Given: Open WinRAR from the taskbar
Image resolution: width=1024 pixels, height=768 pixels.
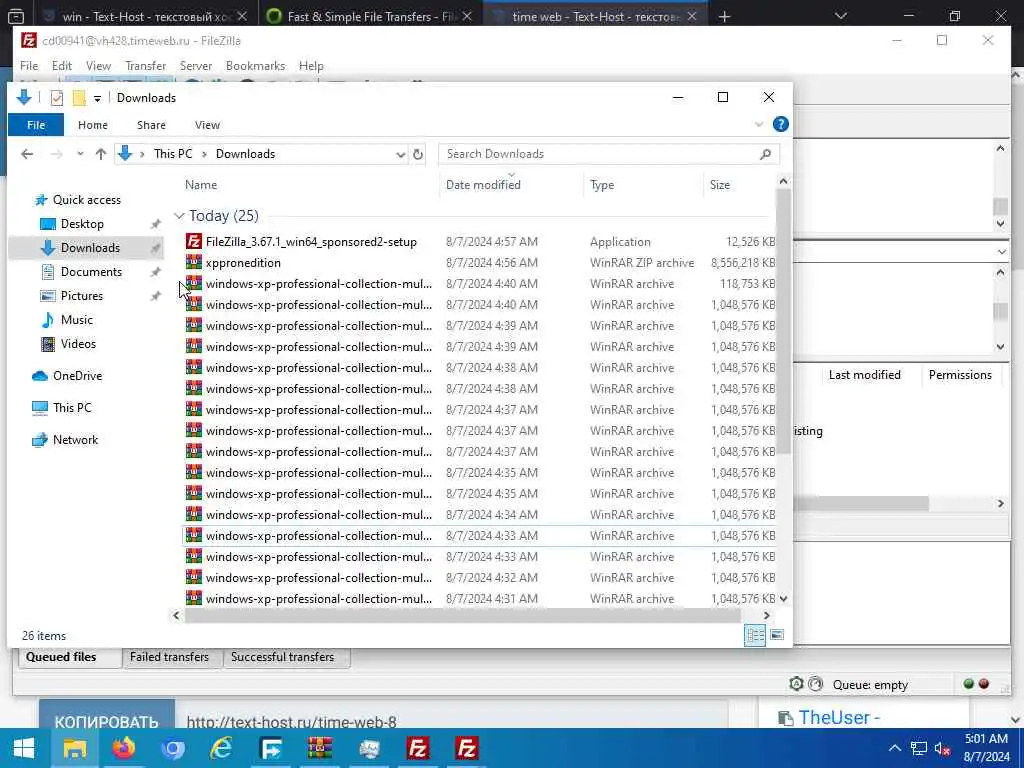Looking at the screenshot, I should point(320,748).
